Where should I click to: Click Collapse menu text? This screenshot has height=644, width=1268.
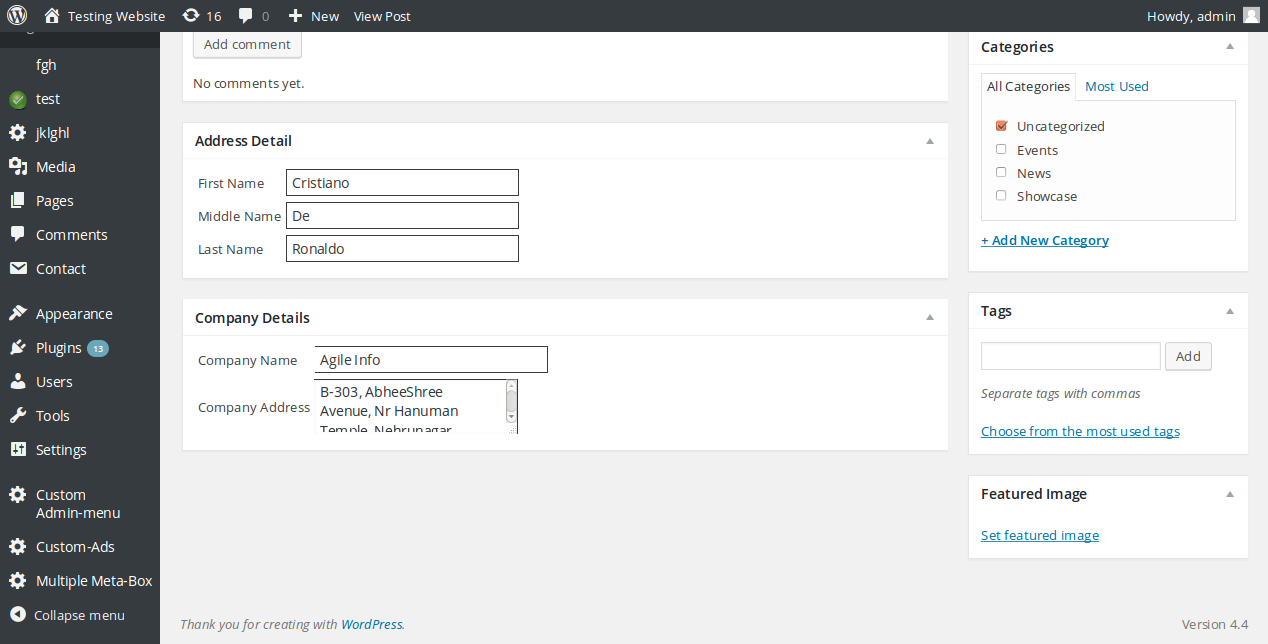pyautogui.click(x=80, y=615)
